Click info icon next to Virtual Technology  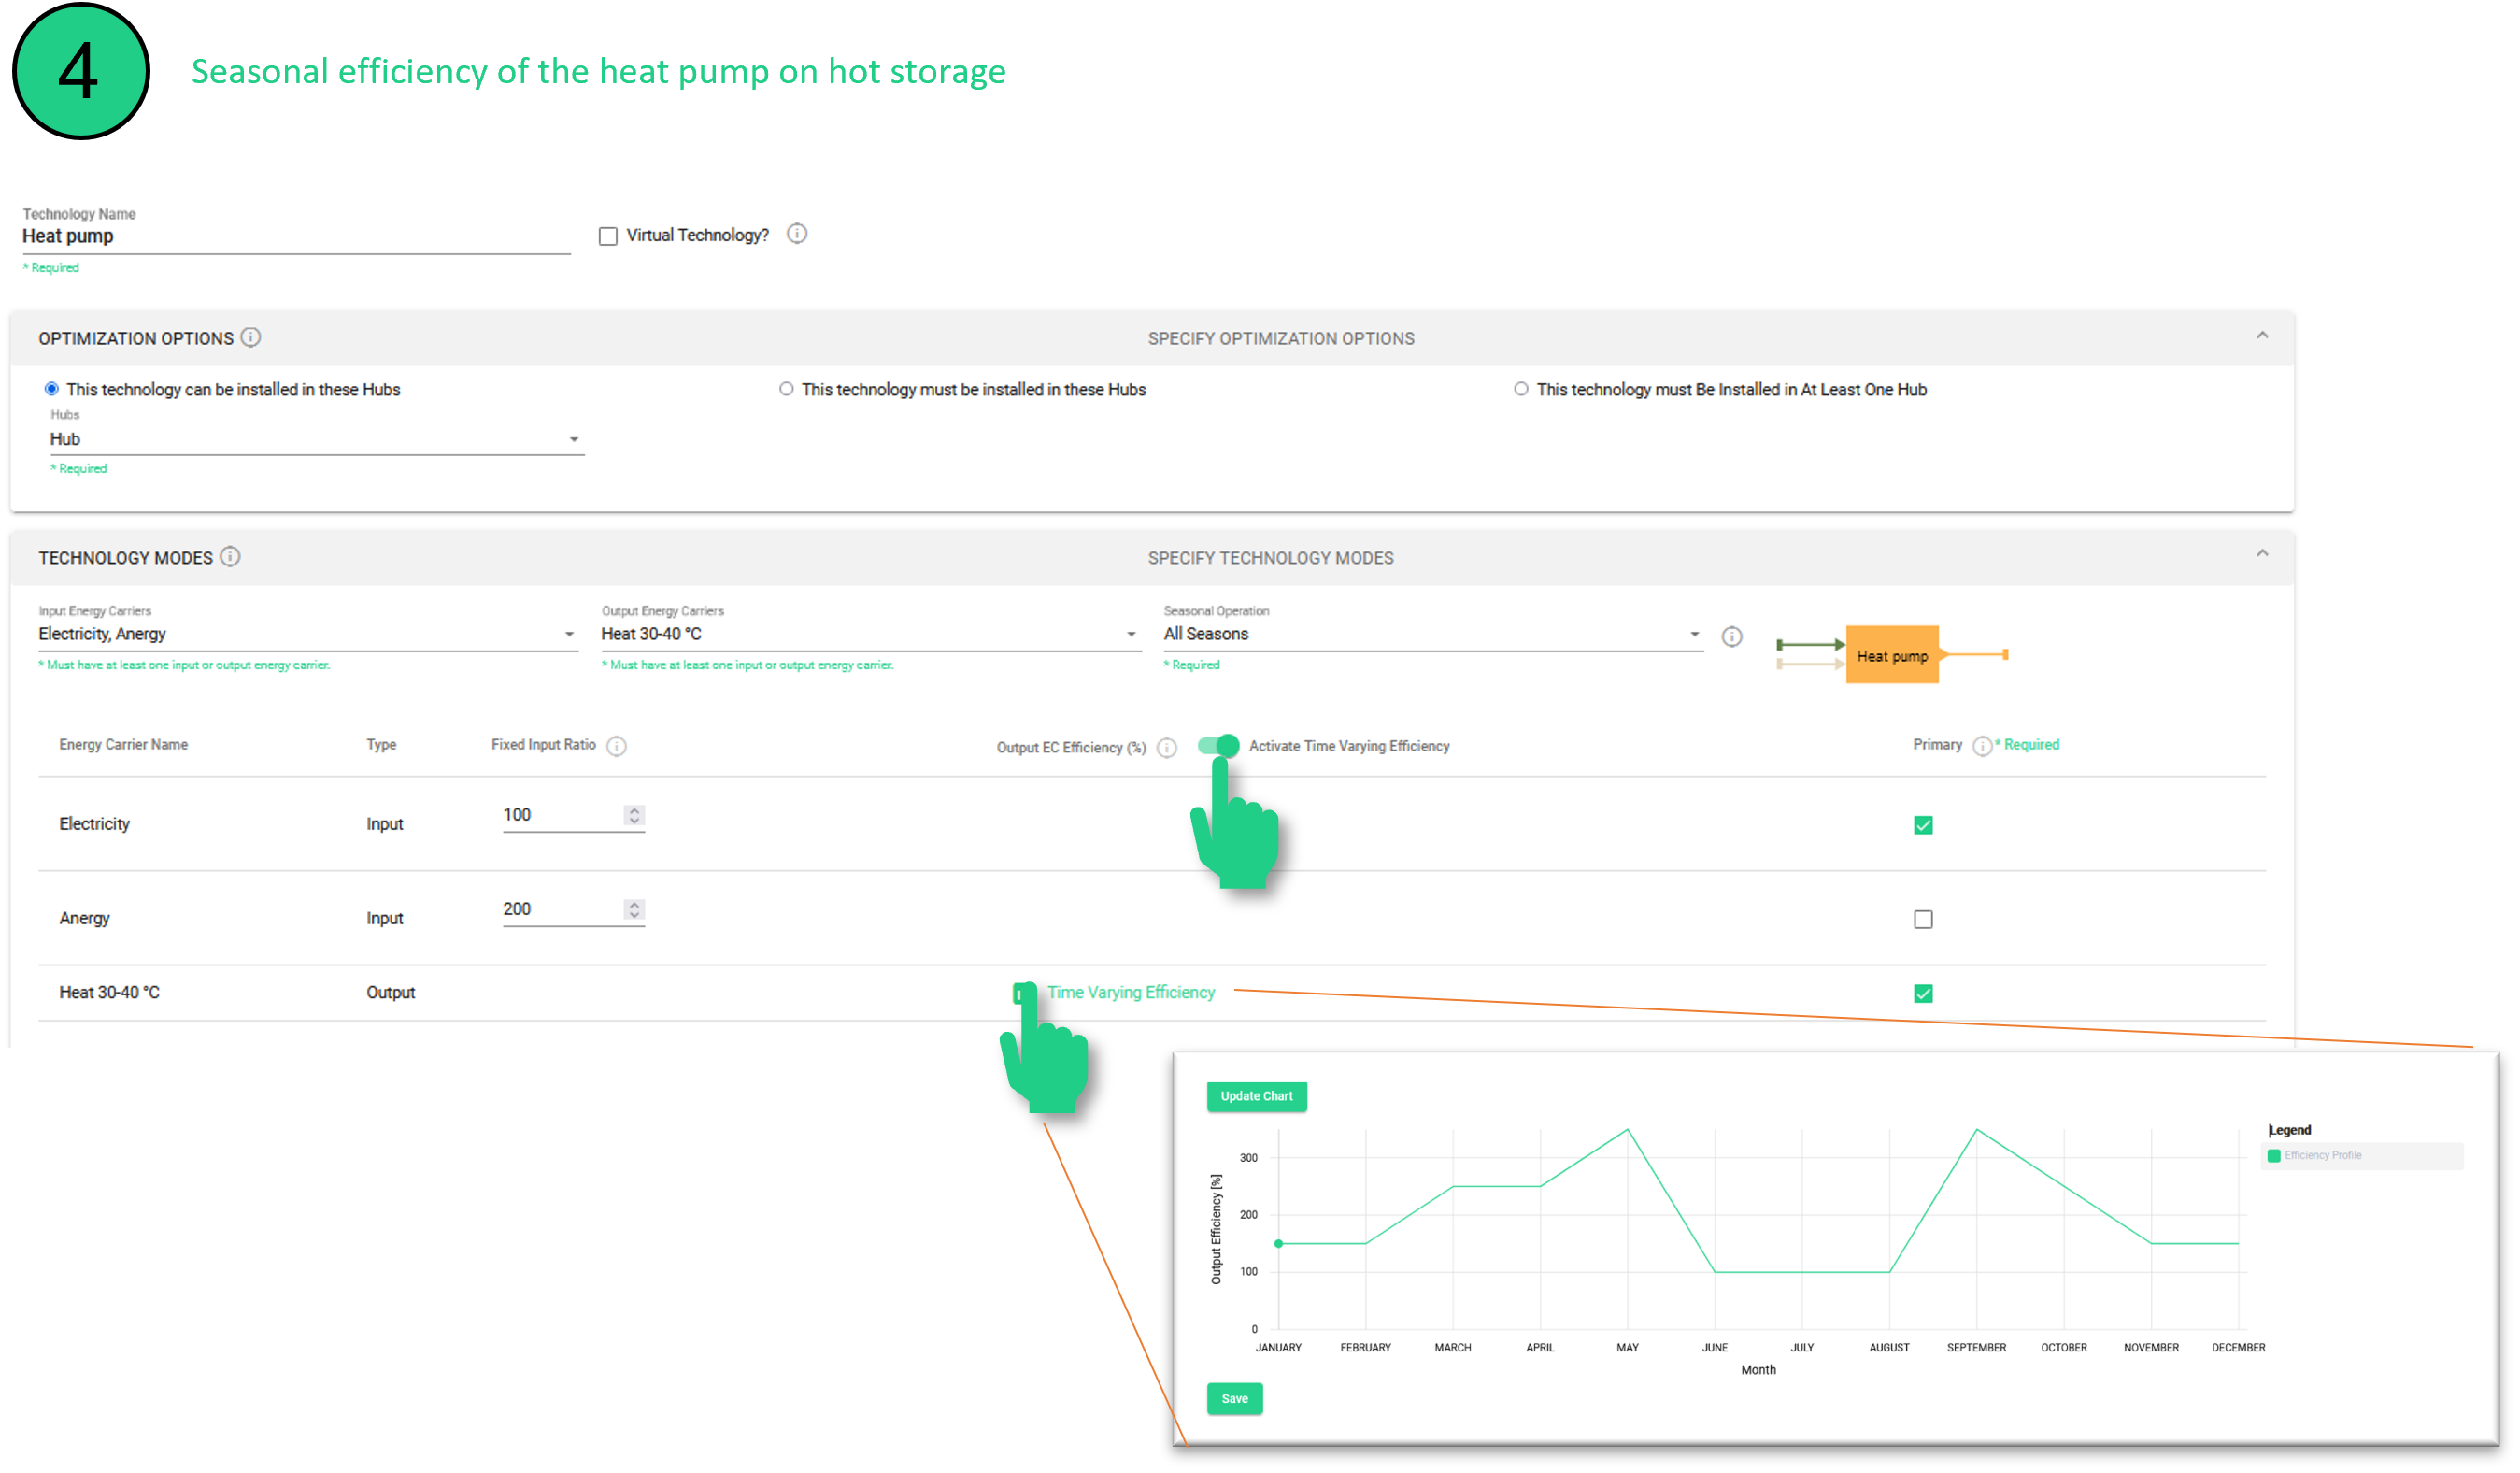pos(796,234)
